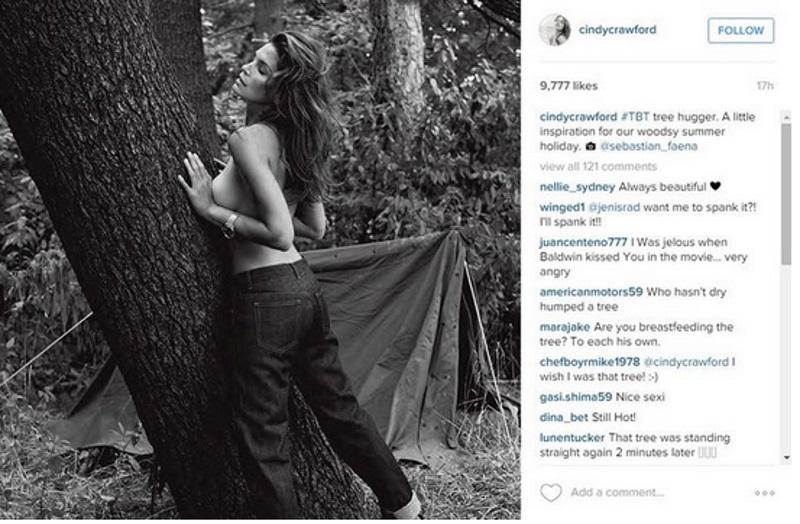Open the three-dot more options menu

765,493
